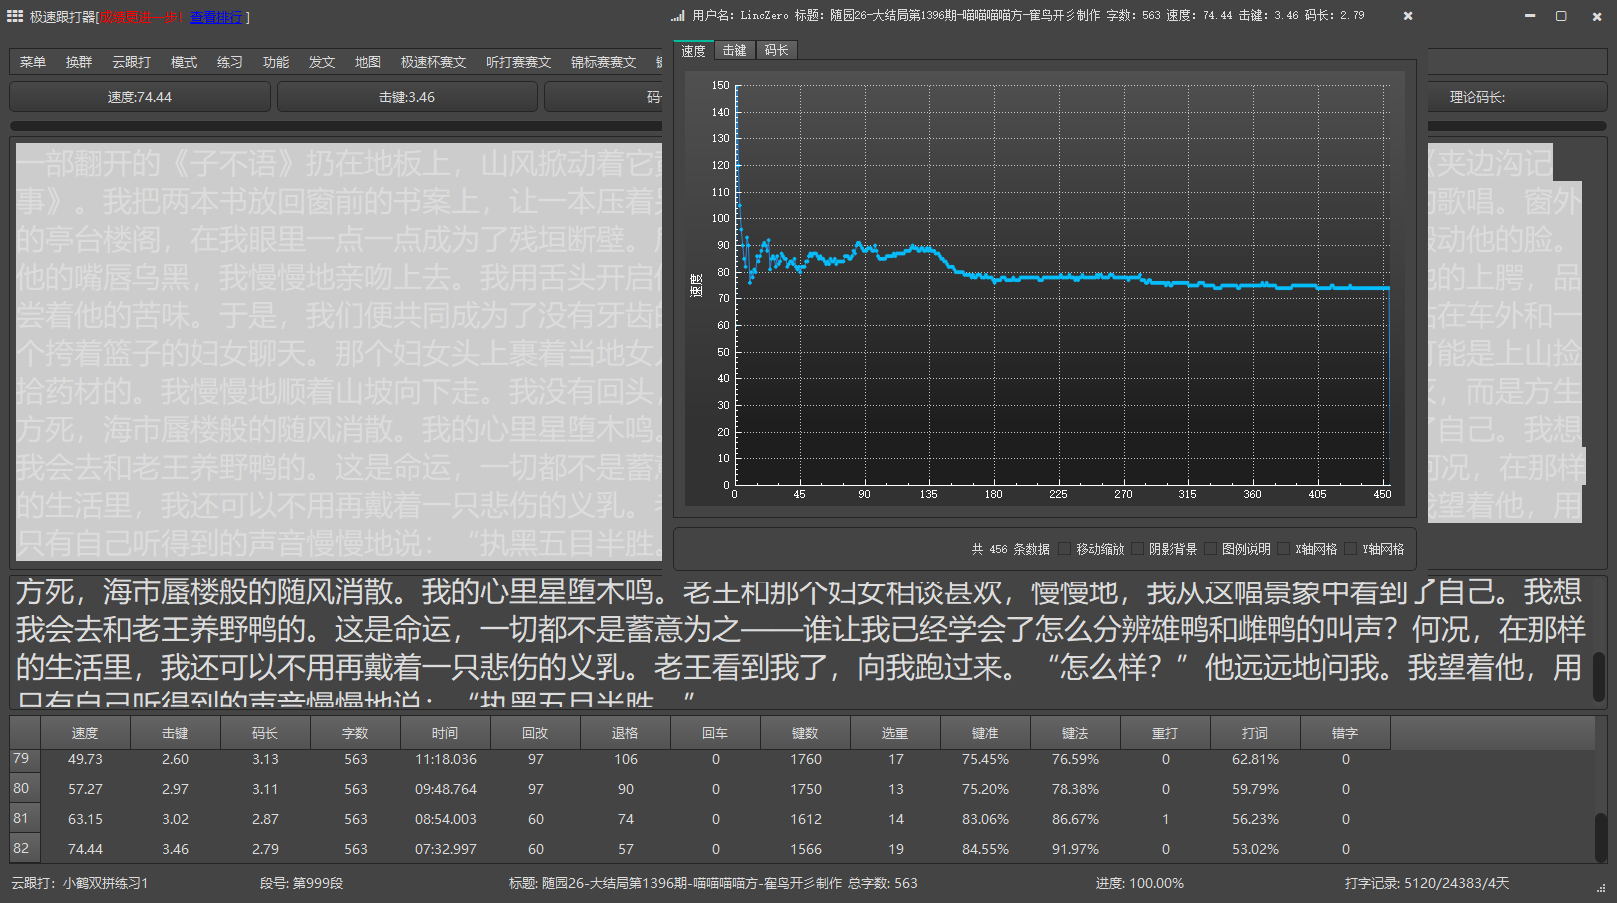Click the 速度:74.44 button
The width and height of the screenshot is (1617, 903).
pos(140,97)
